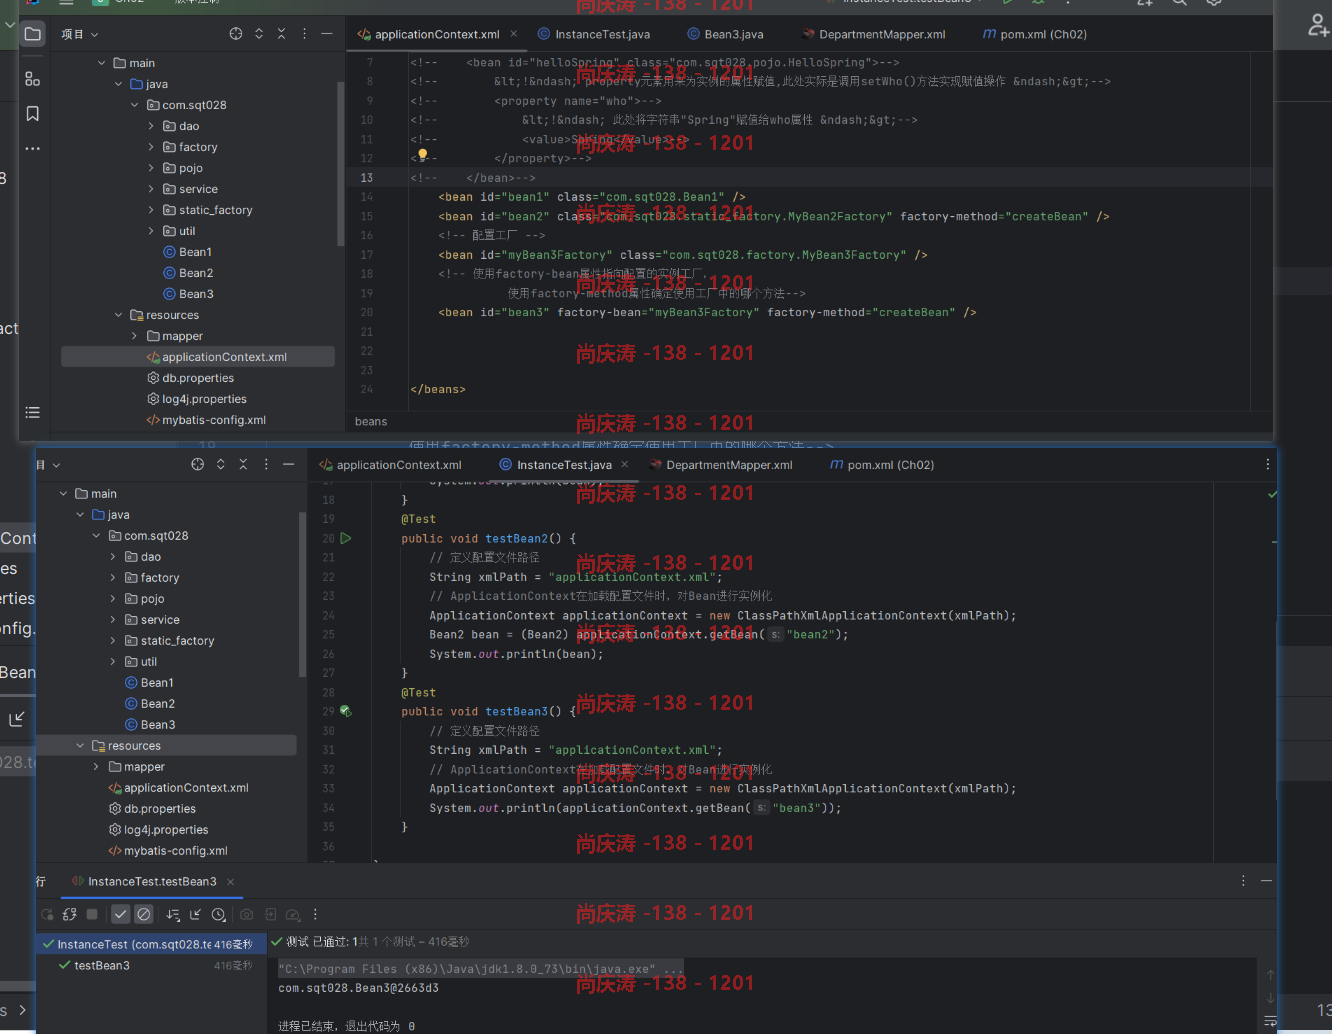This screenshot has height=1034, width=1332.
Task: Click console scroll-to-end arrow
Action: [x=1270, y=998]
